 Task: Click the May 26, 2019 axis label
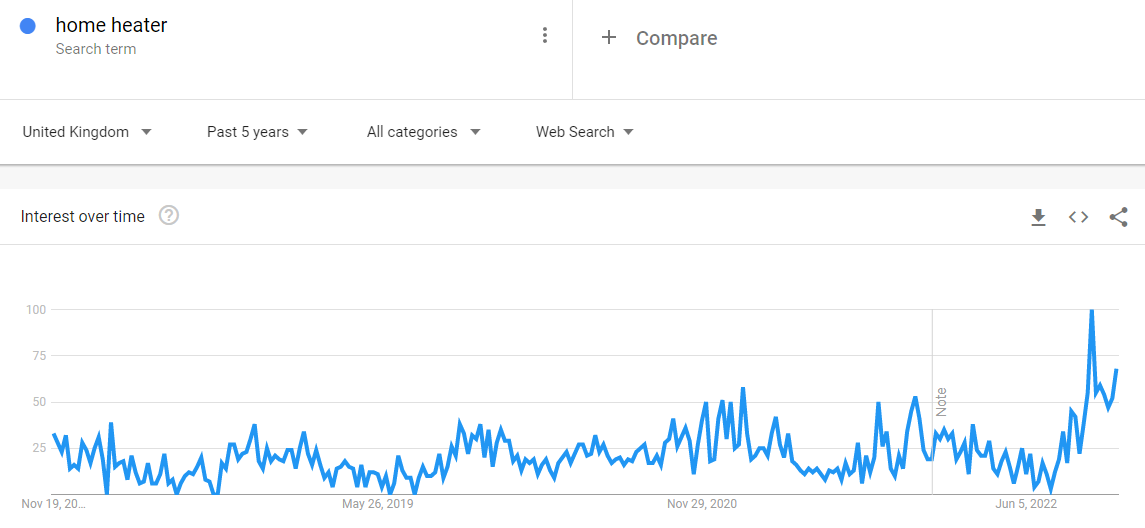[x=377, y=504]
